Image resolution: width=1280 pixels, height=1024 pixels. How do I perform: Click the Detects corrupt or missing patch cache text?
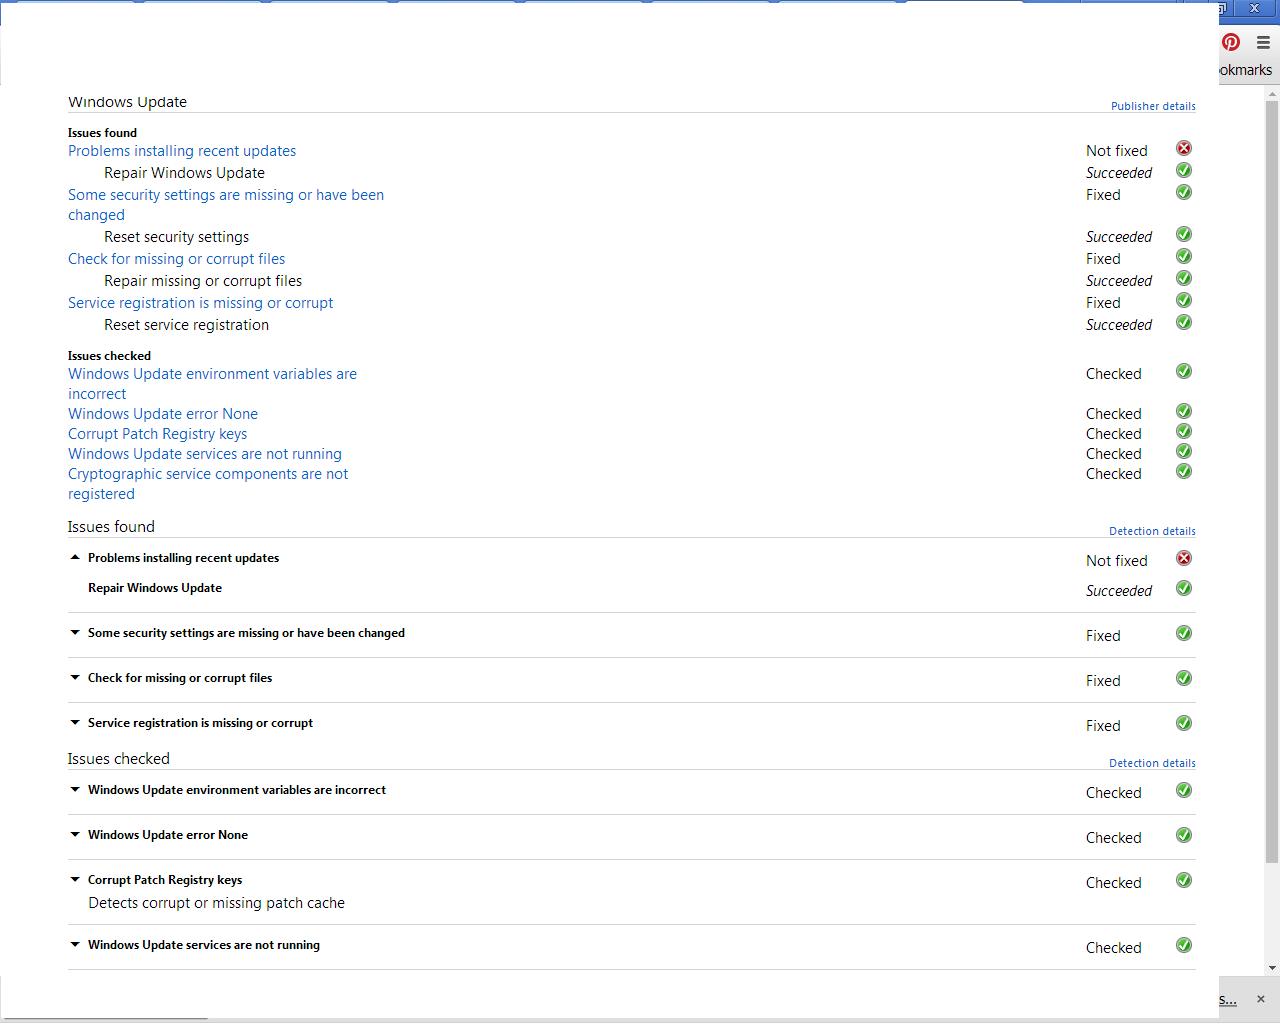pyautogui.click(x=216, y=903)
